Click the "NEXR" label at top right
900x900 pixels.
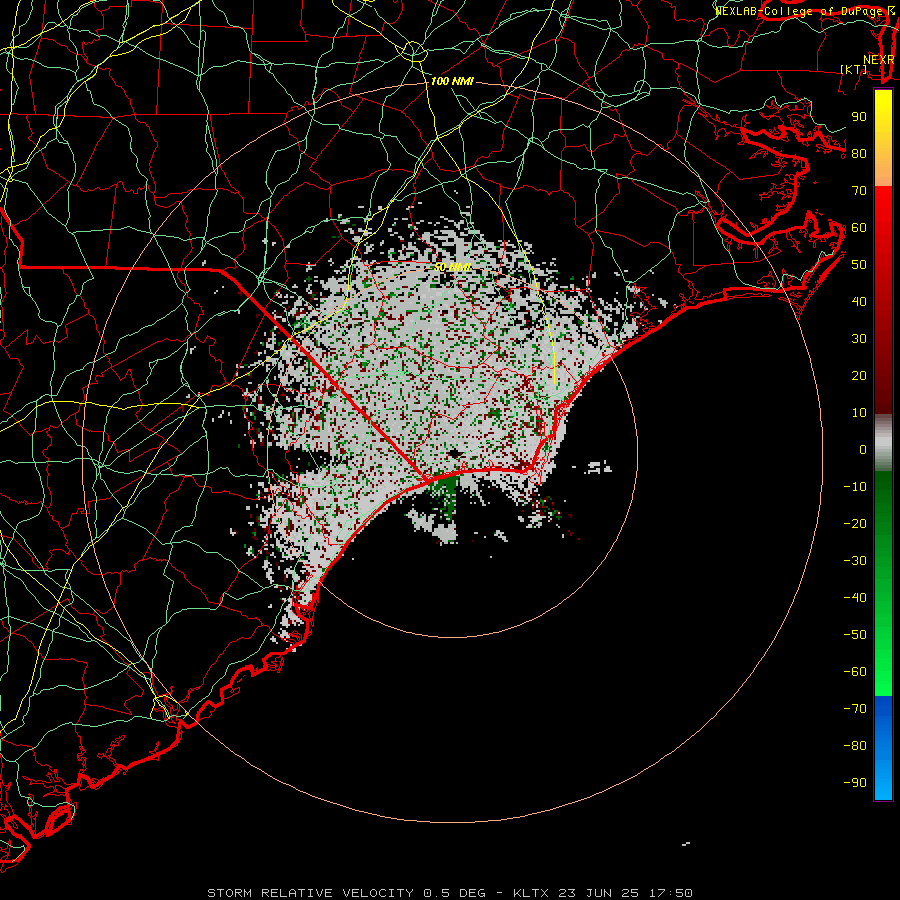(x=878, y=60)
